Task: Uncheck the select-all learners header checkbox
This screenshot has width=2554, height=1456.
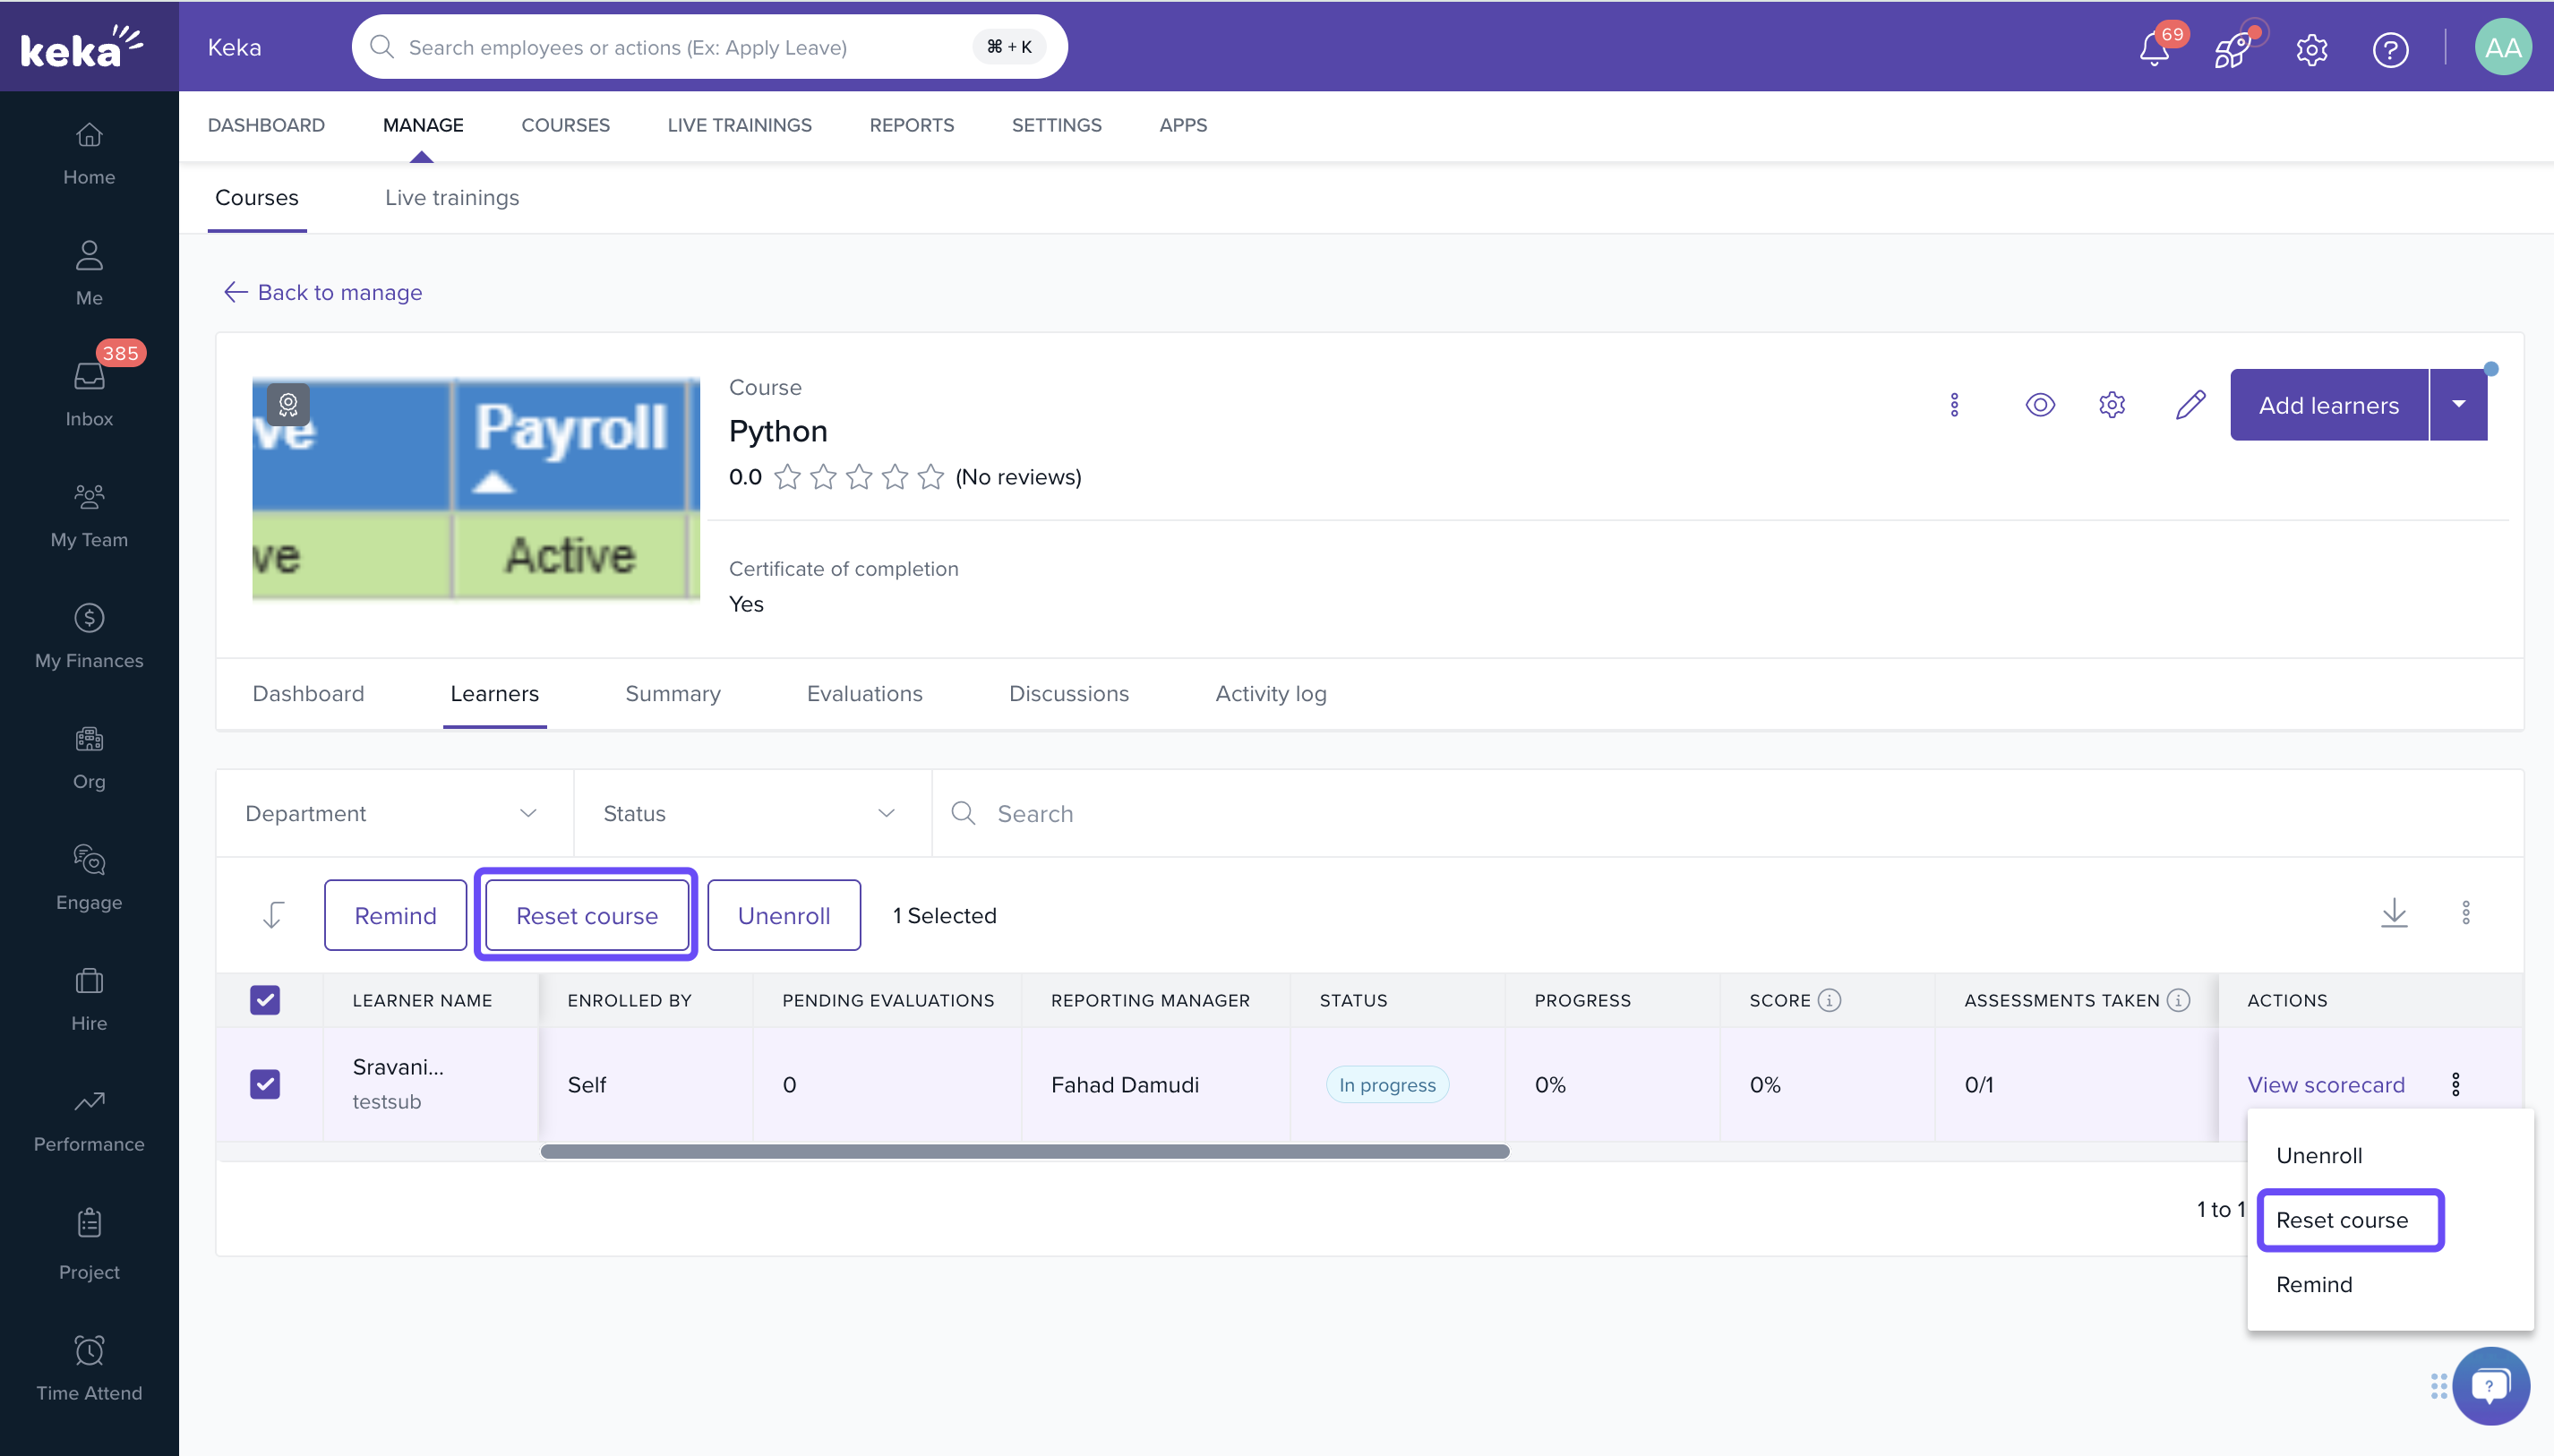Action: (265, 1000)
